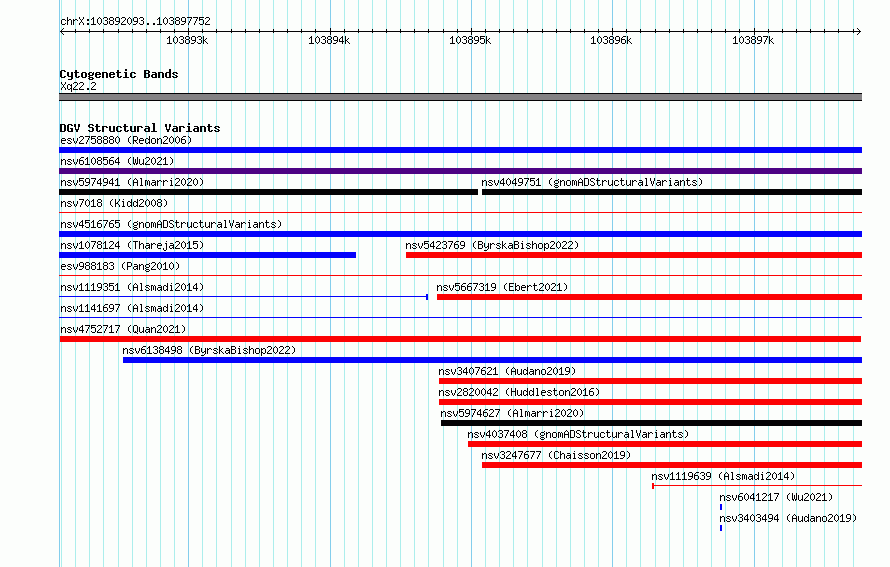890x567 pixels.
Task: Select the red nsv5667319 variant bar
Action: click(649, 297)
